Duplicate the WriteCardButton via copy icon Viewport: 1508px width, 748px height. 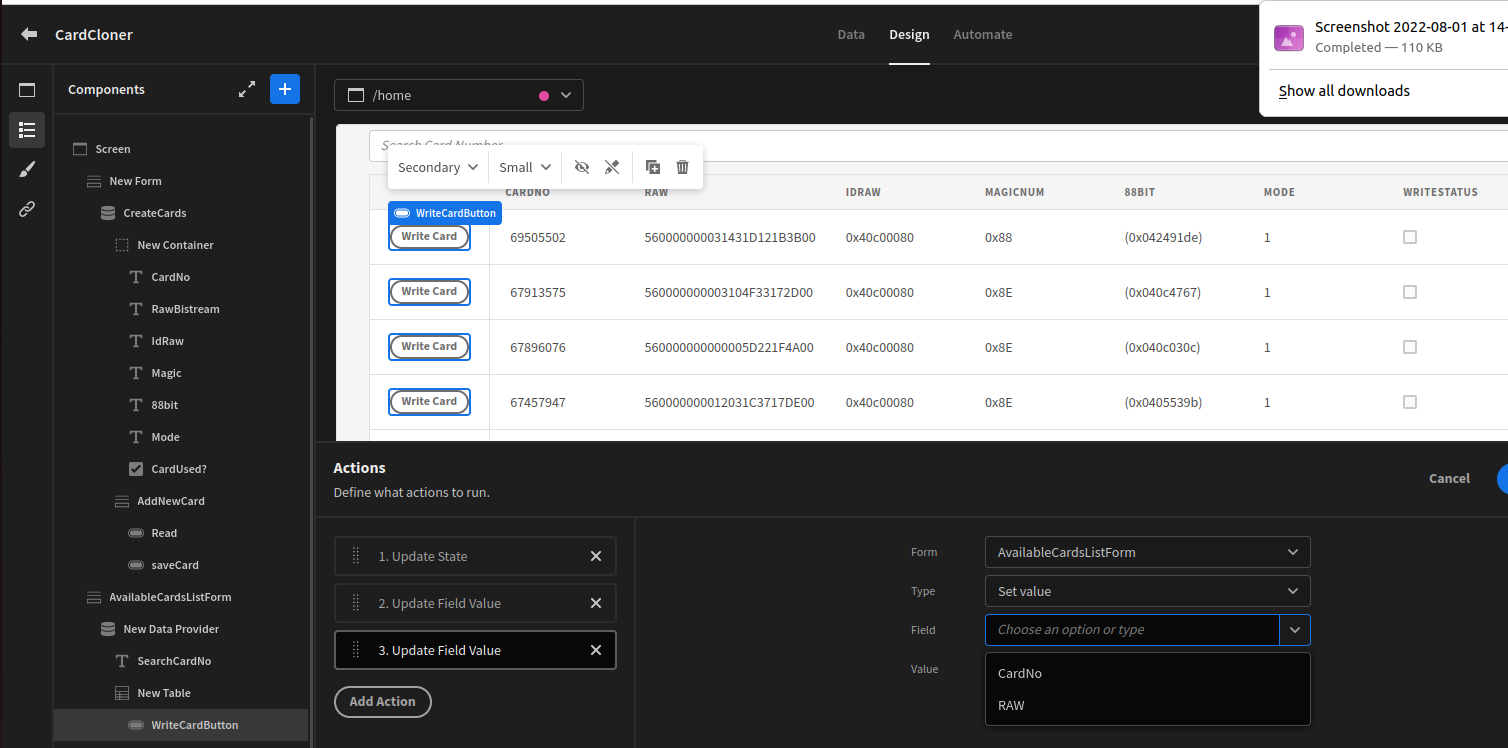tap(652, 167)
